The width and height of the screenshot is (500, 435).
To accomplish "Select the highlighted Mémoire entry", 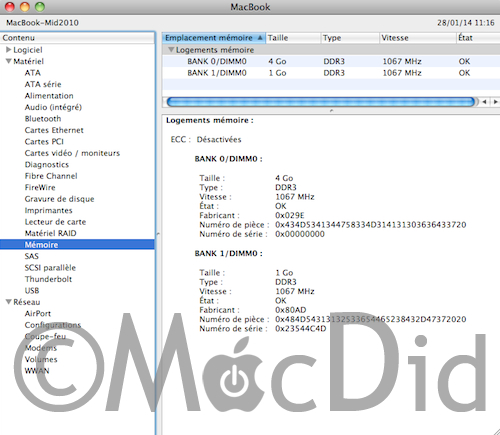I will (x=77, y=245).
